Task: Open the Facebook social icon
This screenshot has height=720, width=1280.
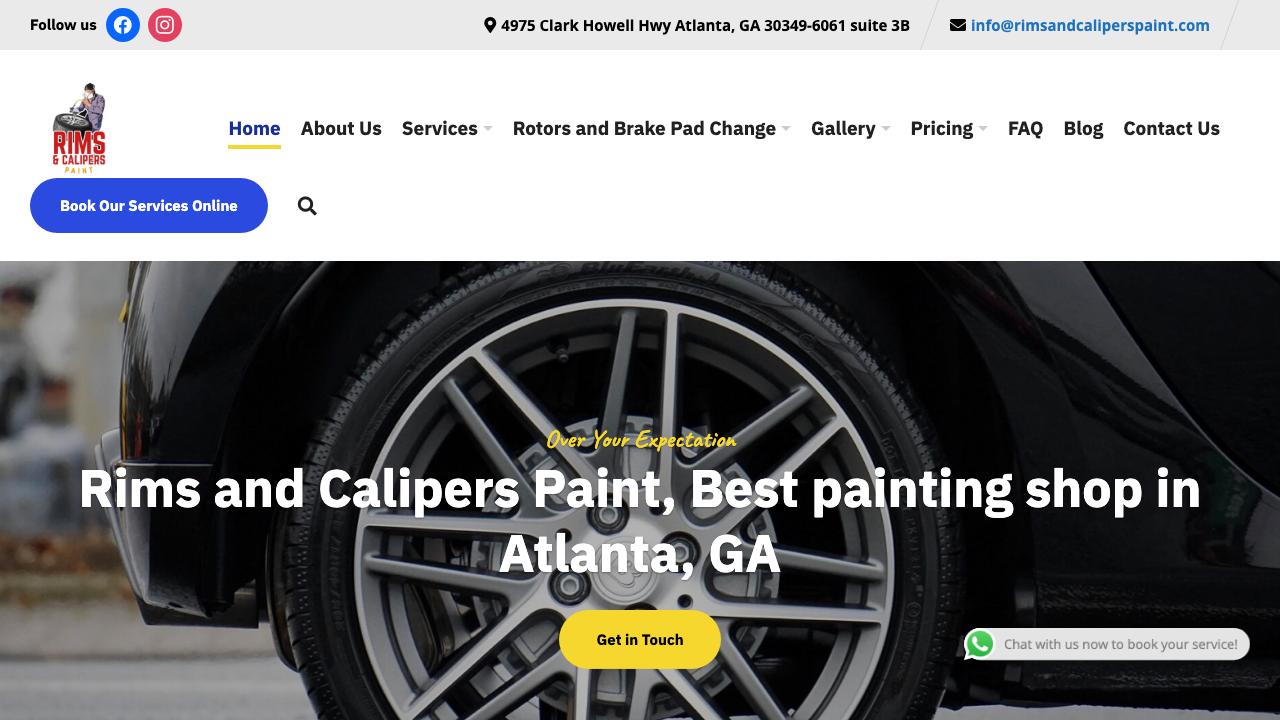Action: (x=123, y=25)
